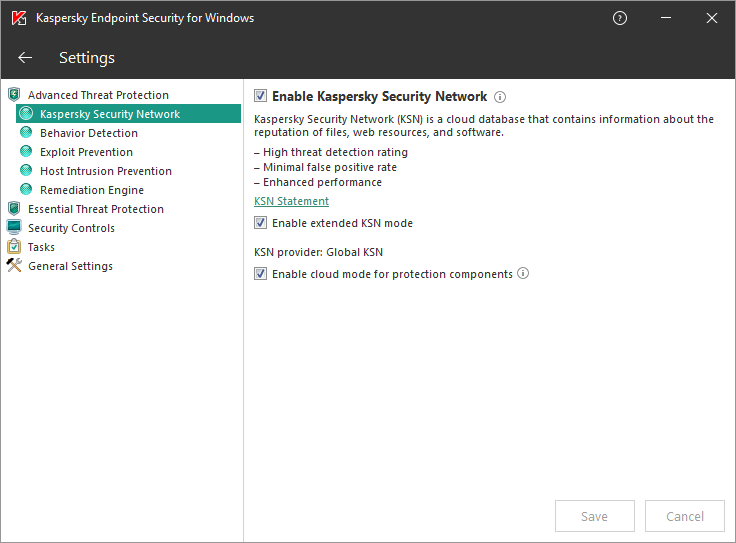The width and height of the screenshot is (736, 543).
Task: Click the Remediation Engine green circle icon
Action: click(x=26, y=190)
